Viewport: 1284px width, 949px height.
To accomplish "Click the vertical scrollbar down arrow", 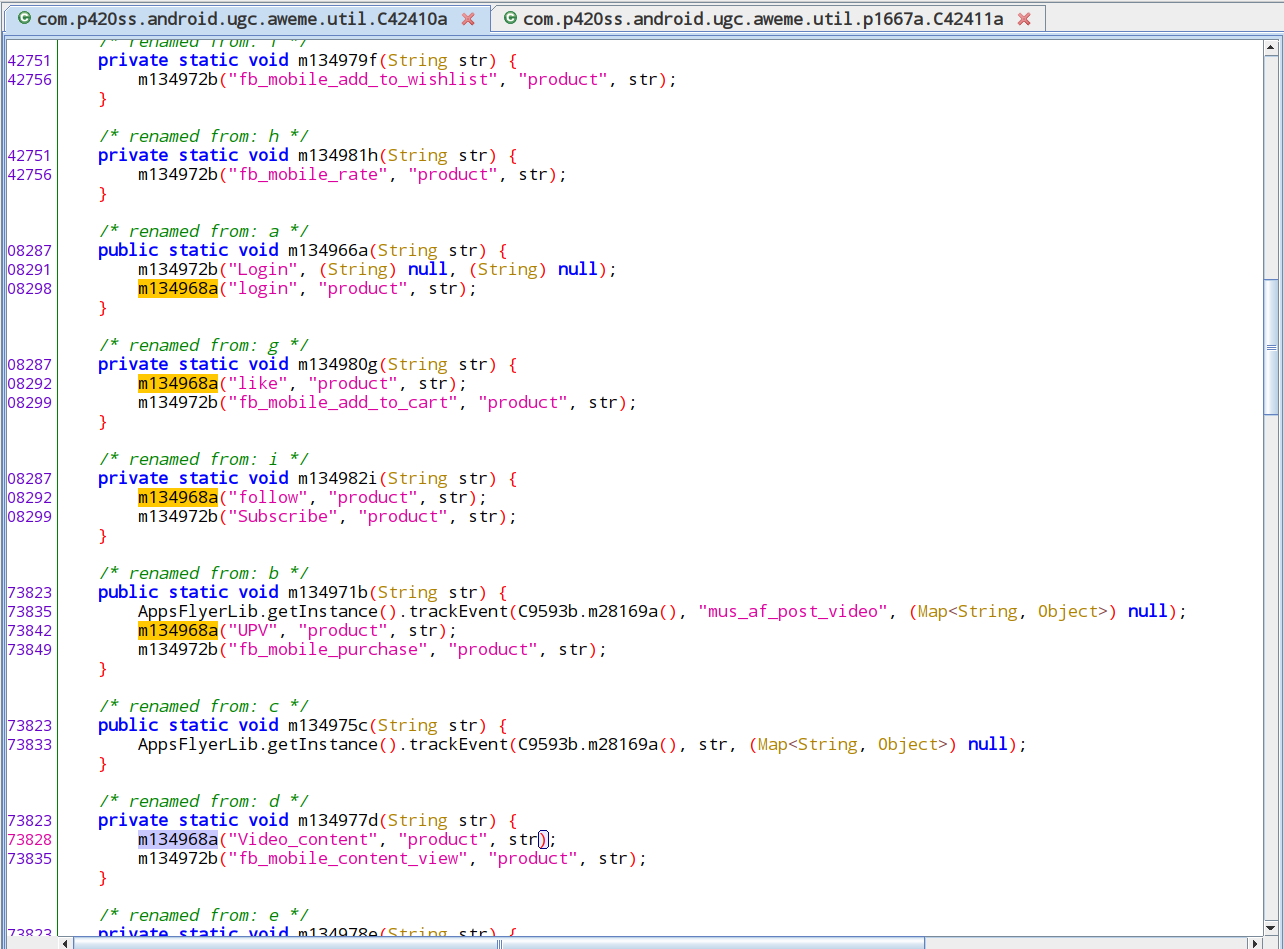I will point(1271,927).
